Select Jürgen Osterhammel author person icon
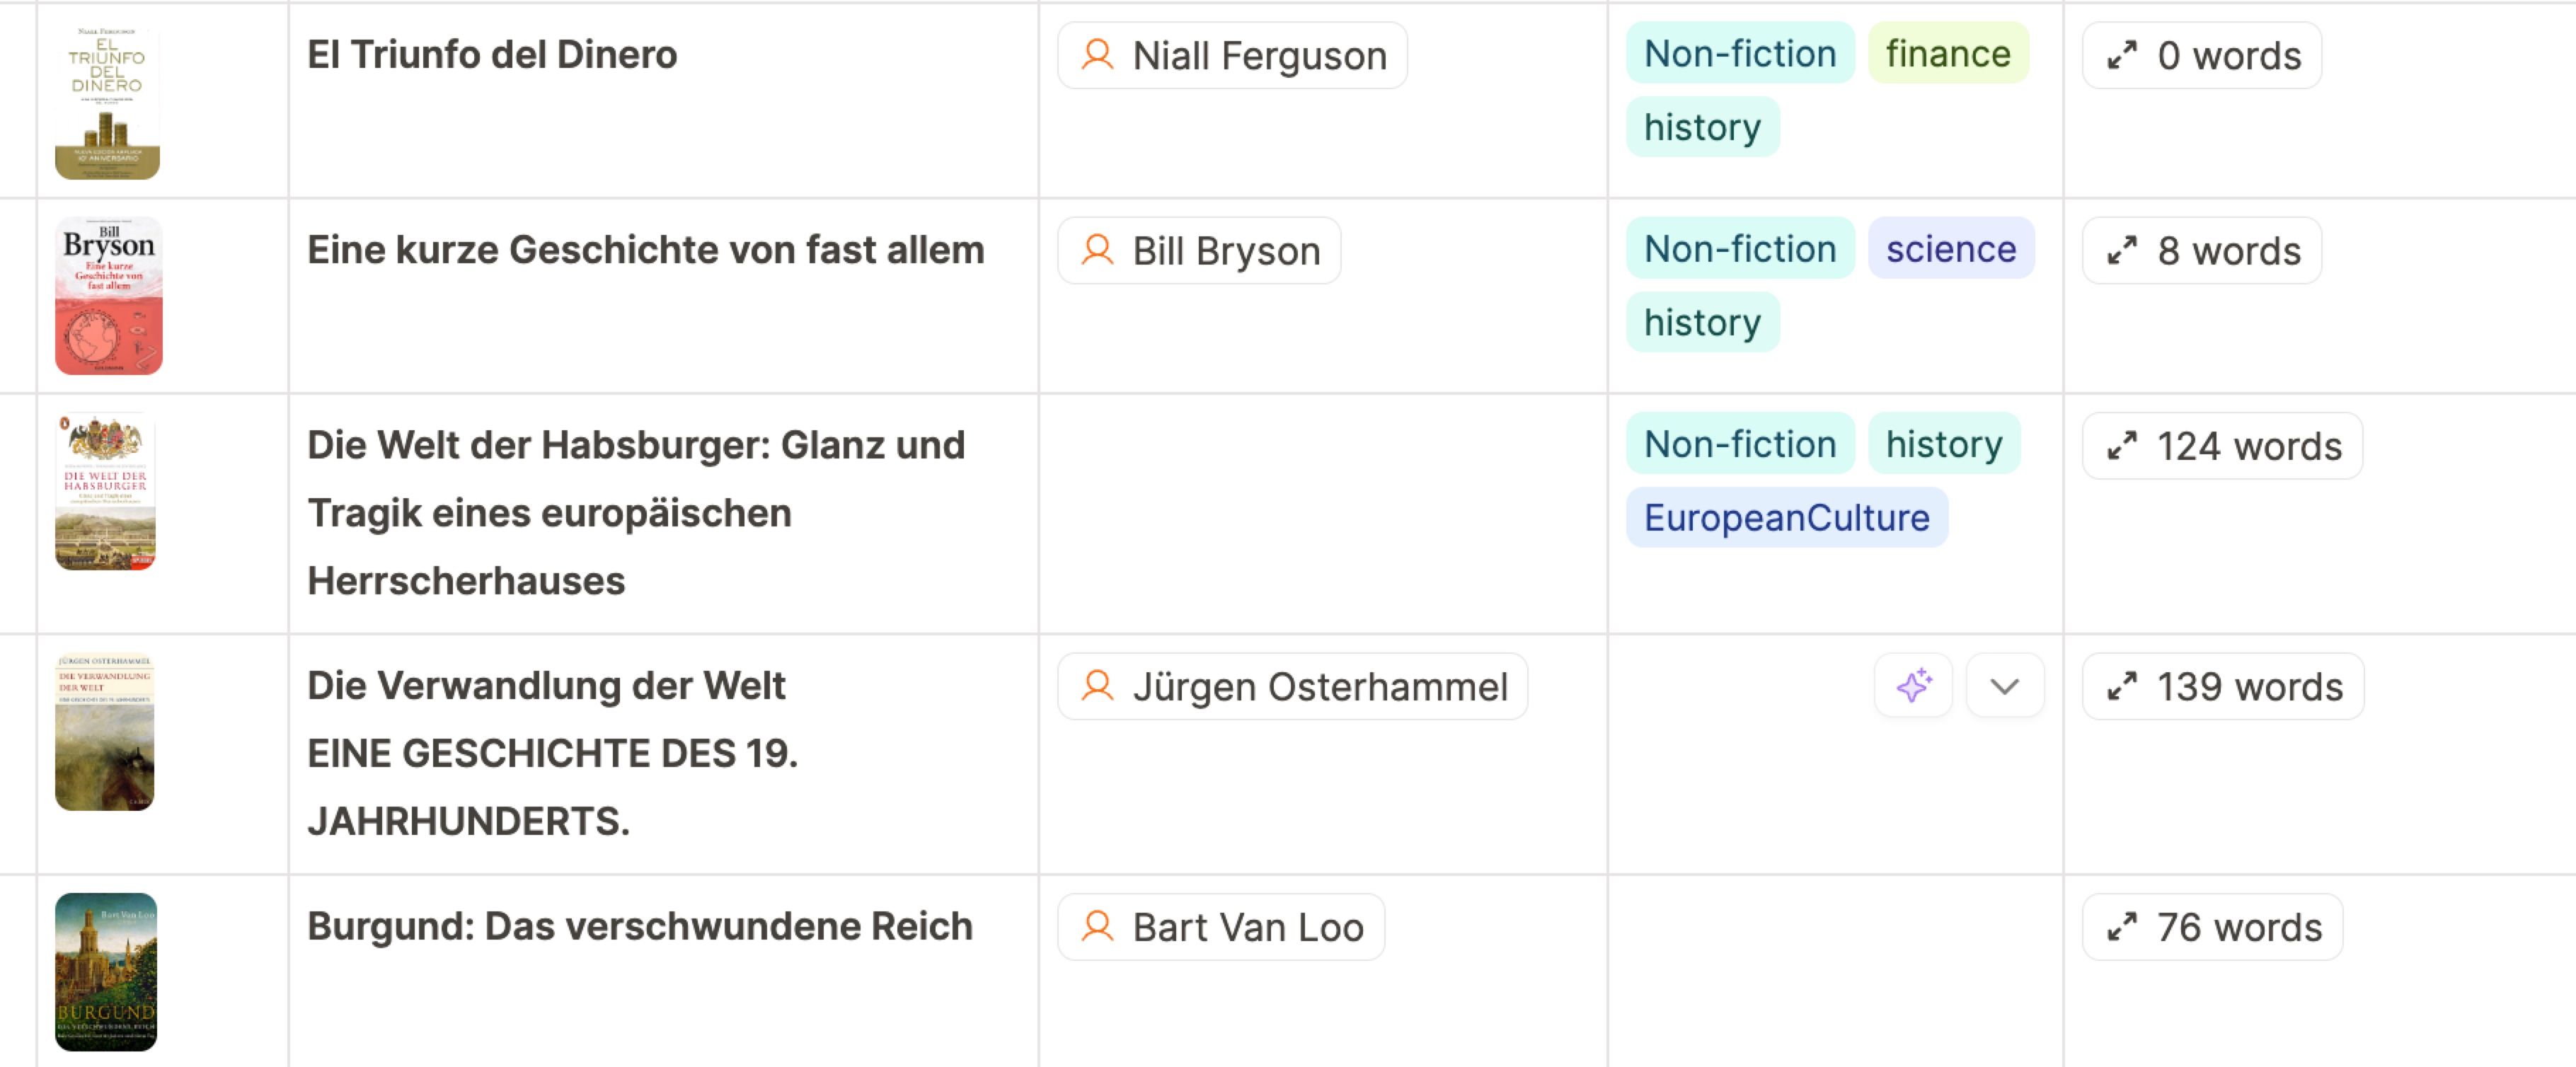The image size is (2576, 1067). pos(1097,686)
